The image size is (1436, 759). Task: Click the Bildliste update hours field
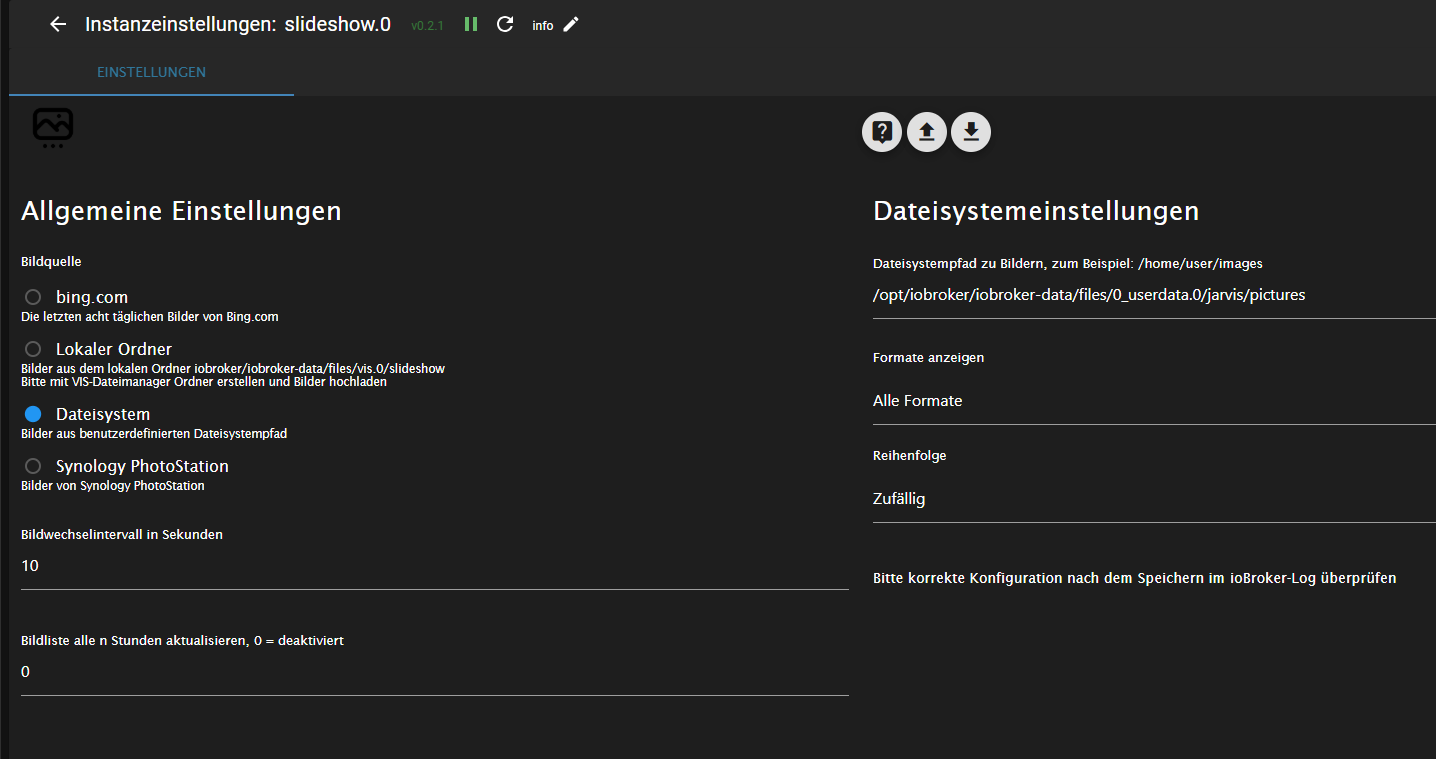(435, 672)
